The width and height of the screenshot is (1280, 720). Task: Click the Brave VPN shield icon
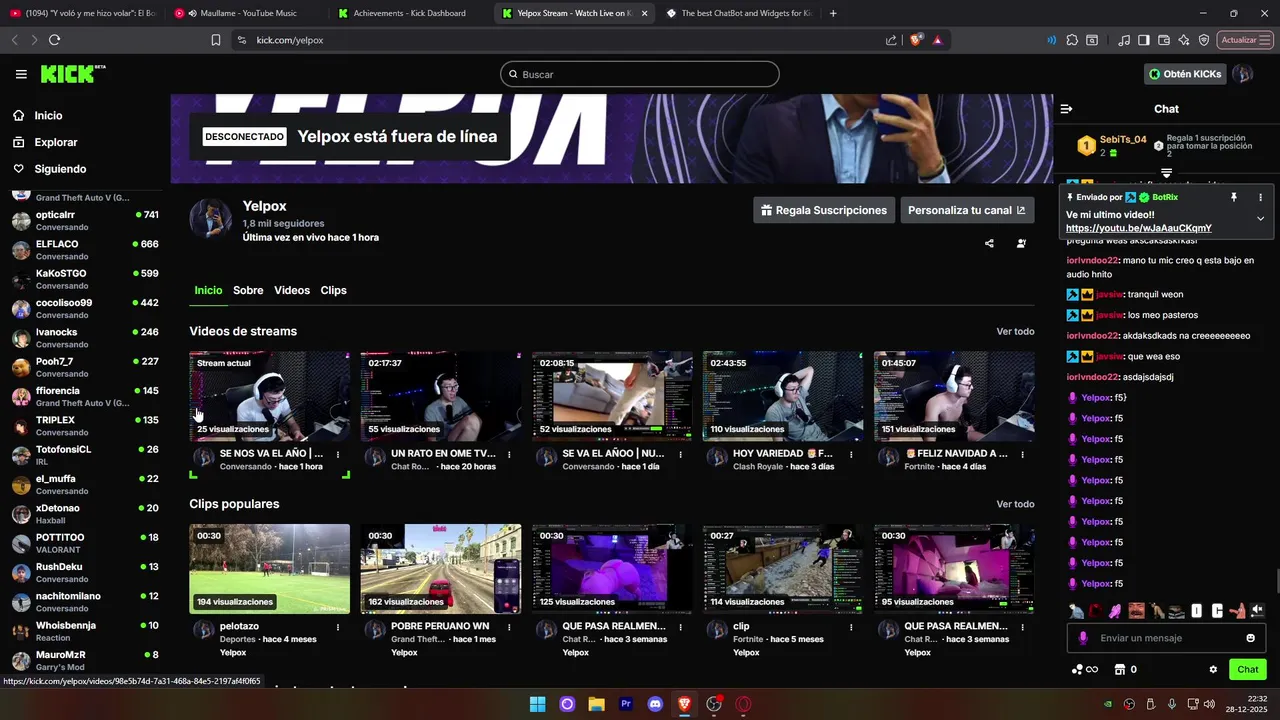[x=1204, y=40]
